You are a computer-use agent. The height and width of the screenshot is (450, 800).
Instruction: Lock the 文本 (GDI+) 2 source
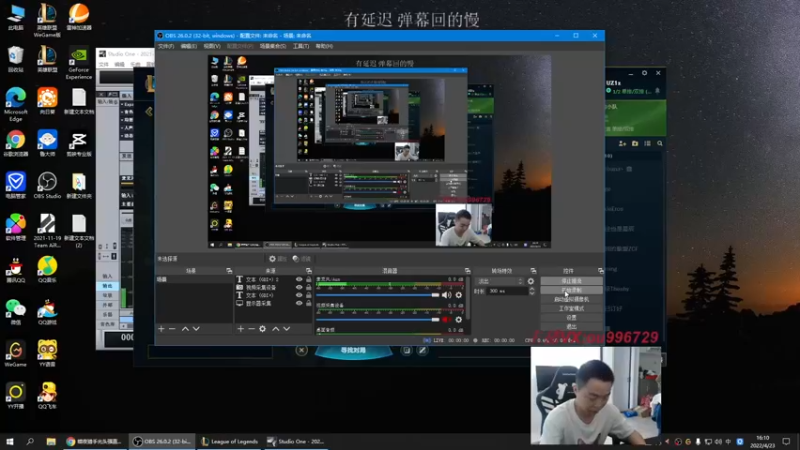(309, 280)
